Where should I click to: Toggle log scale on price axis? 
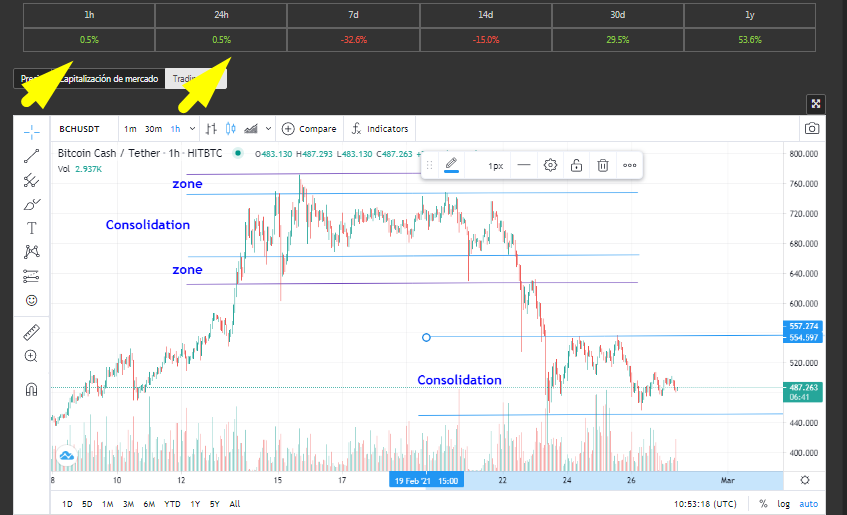click(x=783, y=504)
